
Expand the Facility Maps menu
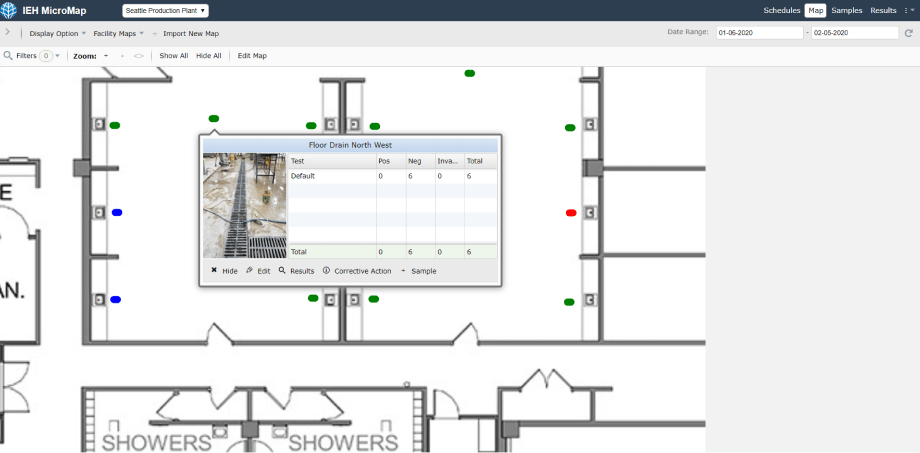(118, 33)
